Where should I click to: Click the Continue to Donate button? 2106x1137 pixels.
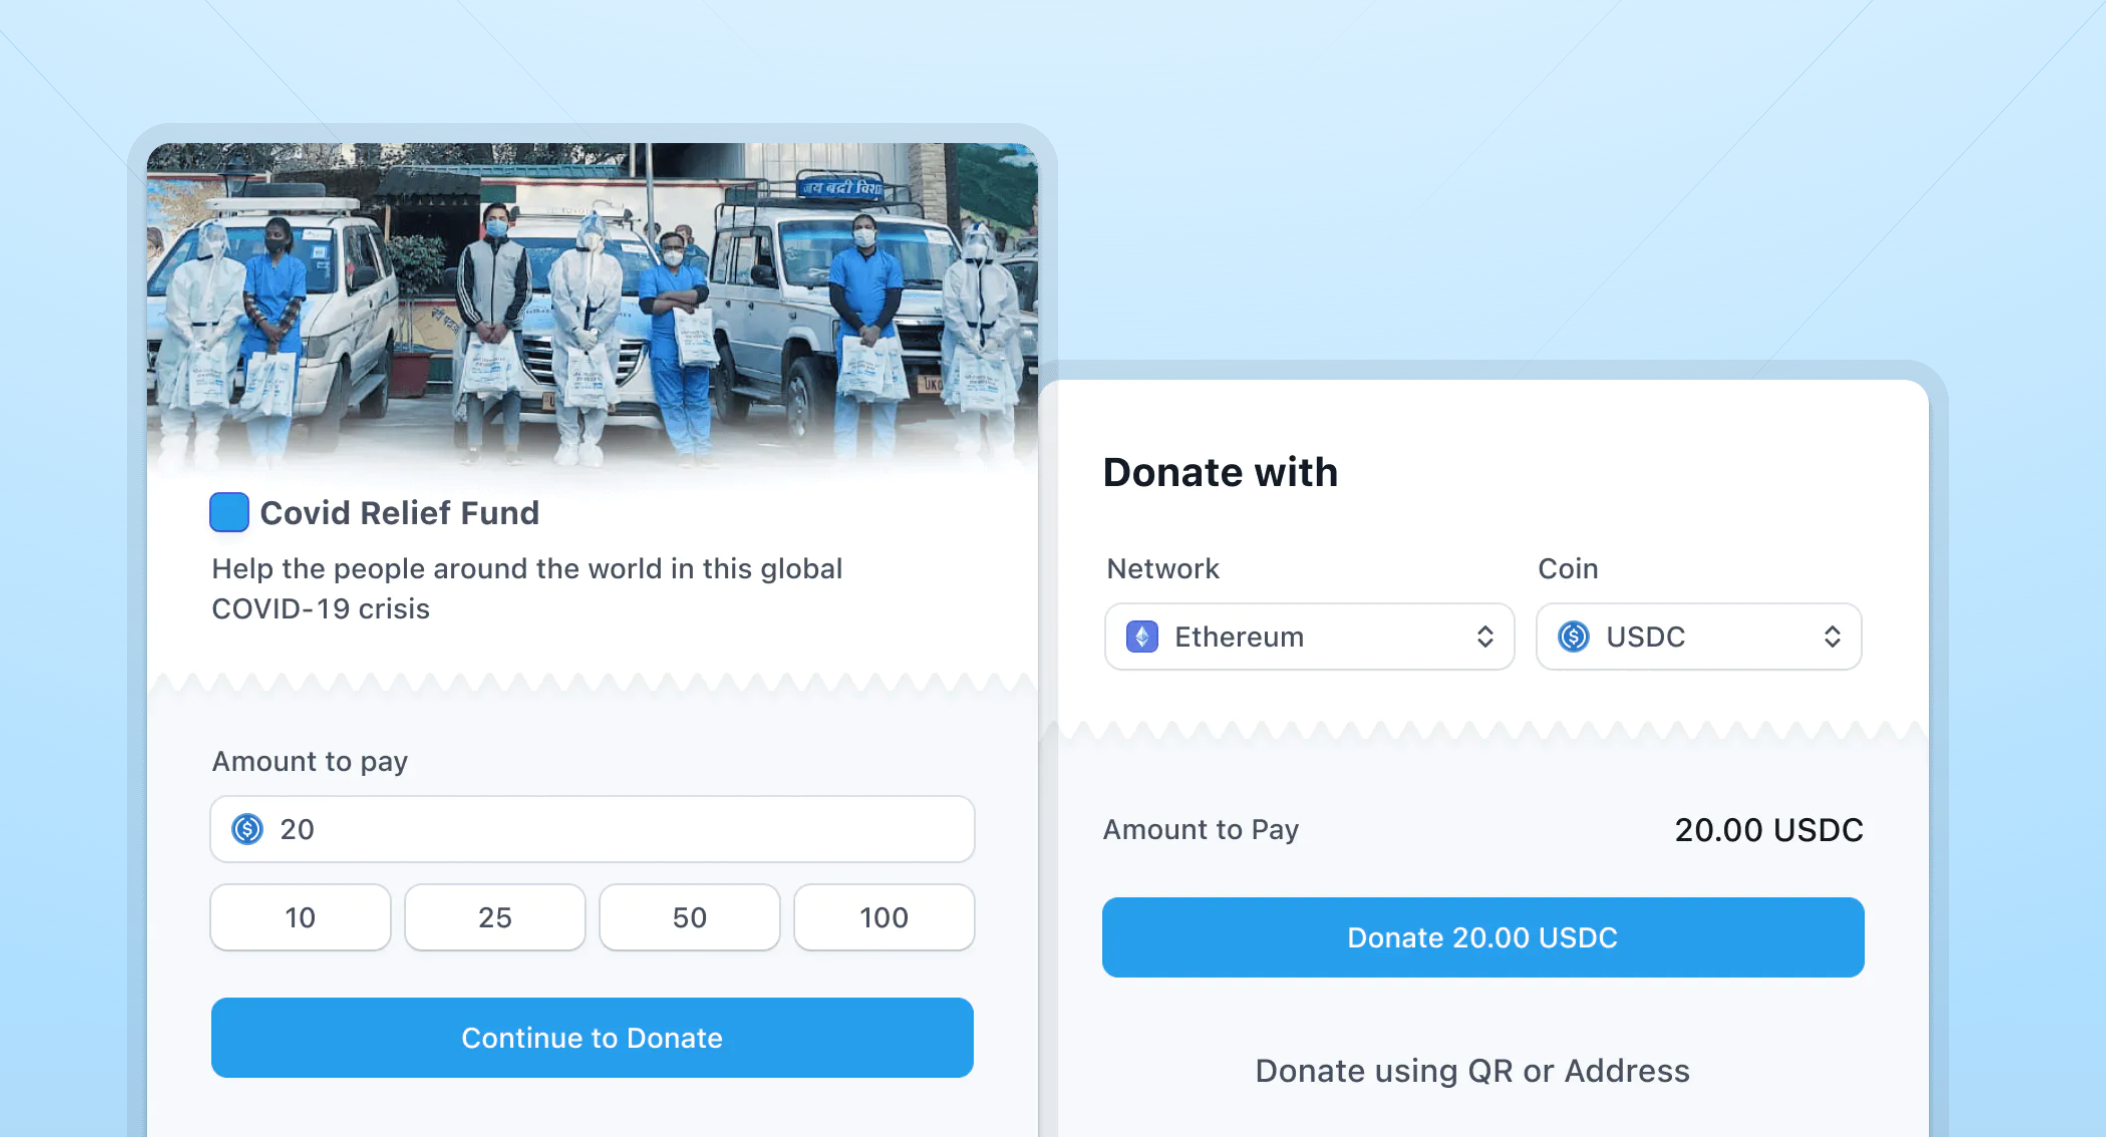(592, 1037)
